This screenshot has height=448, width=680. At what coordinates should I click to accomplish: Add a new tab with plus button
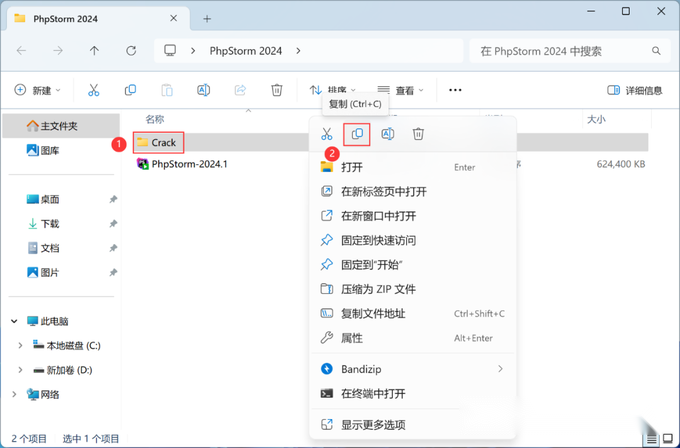[x=207, y=19]
